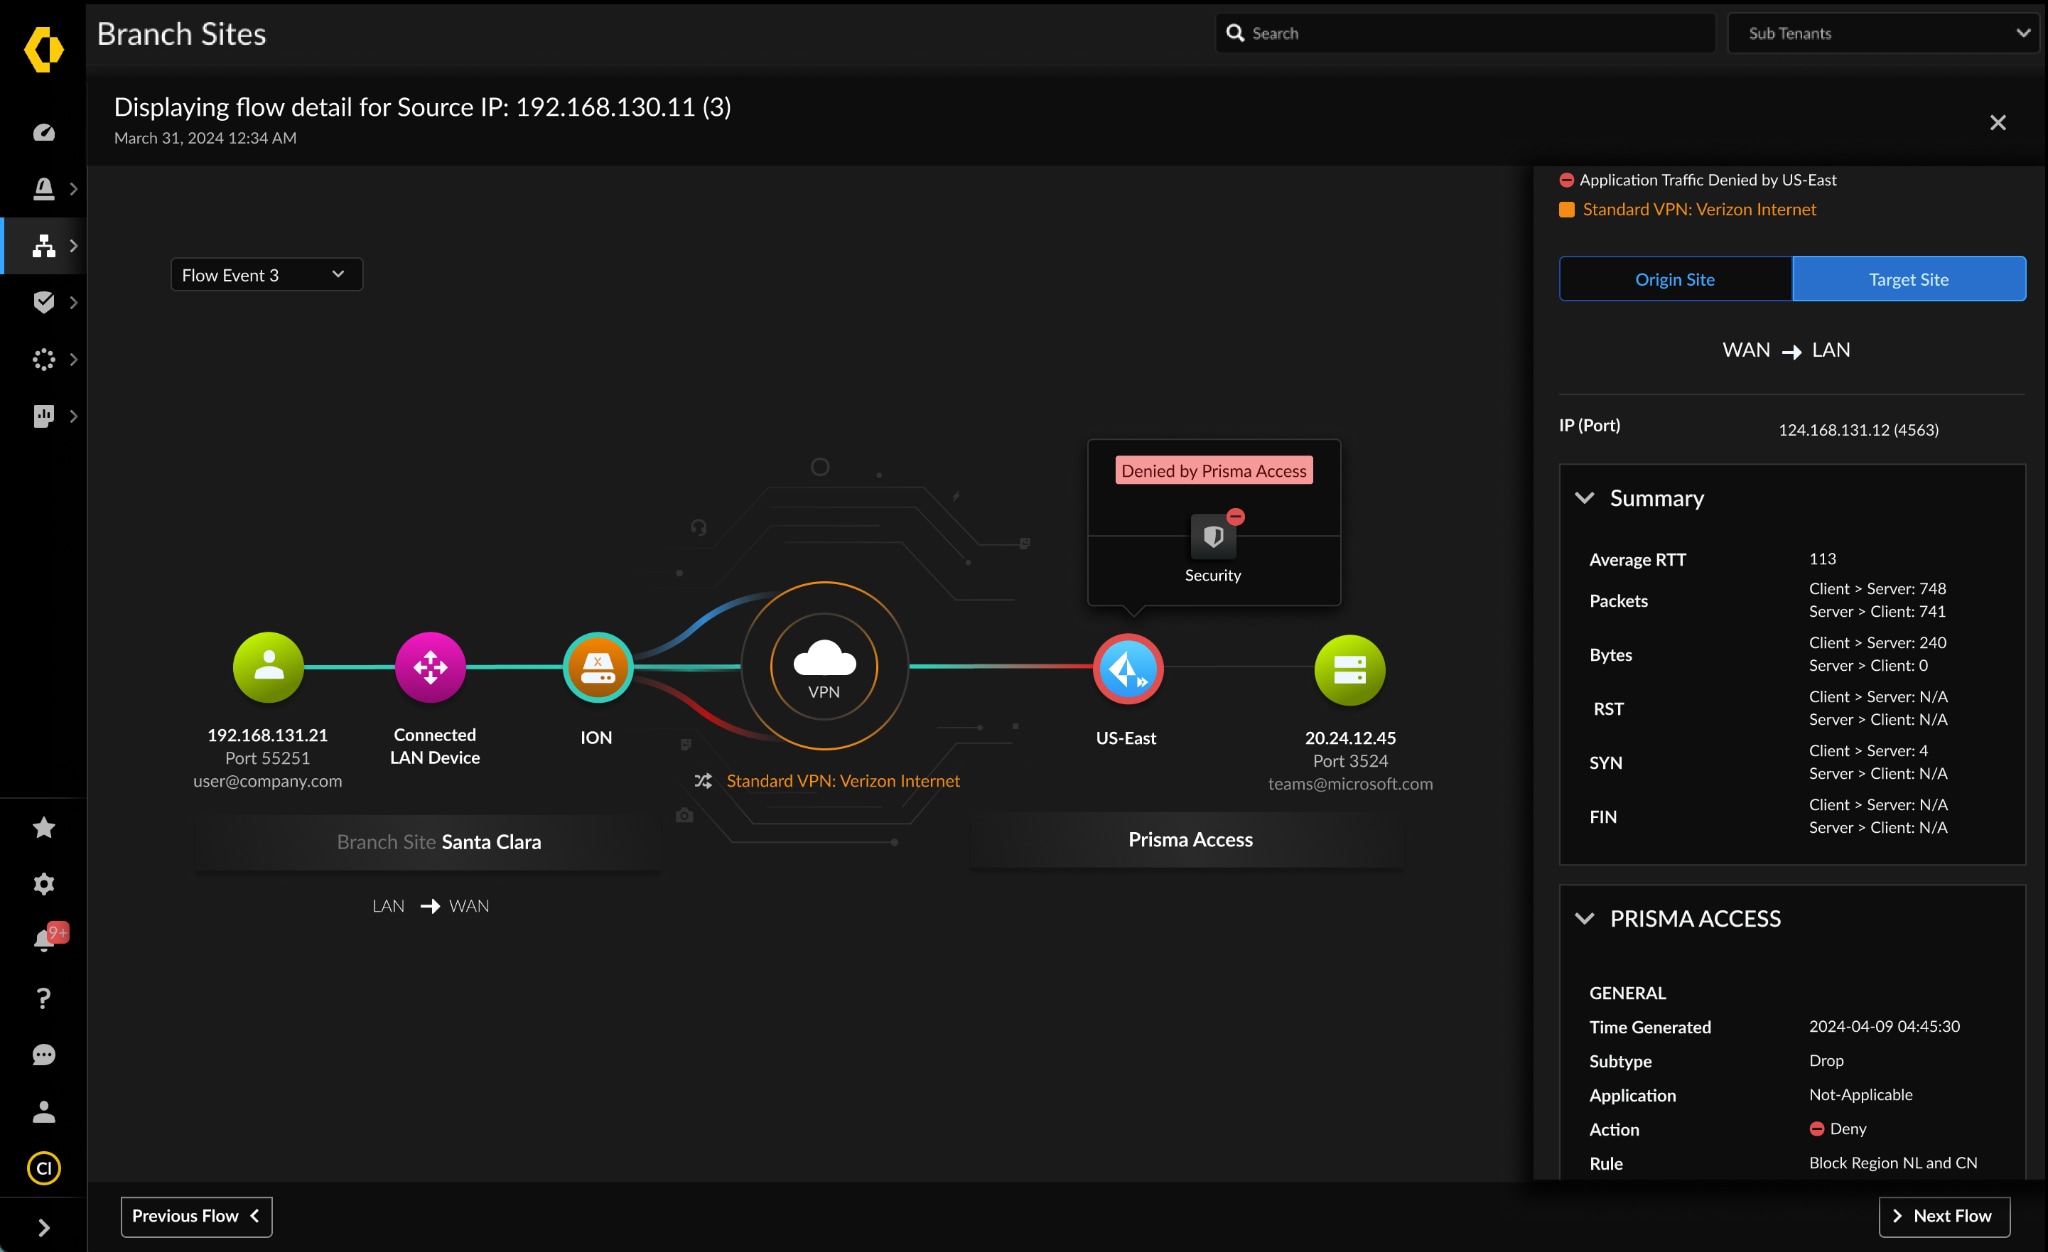Expand the topology sidebar submenu chevron

tap(73, 246)
